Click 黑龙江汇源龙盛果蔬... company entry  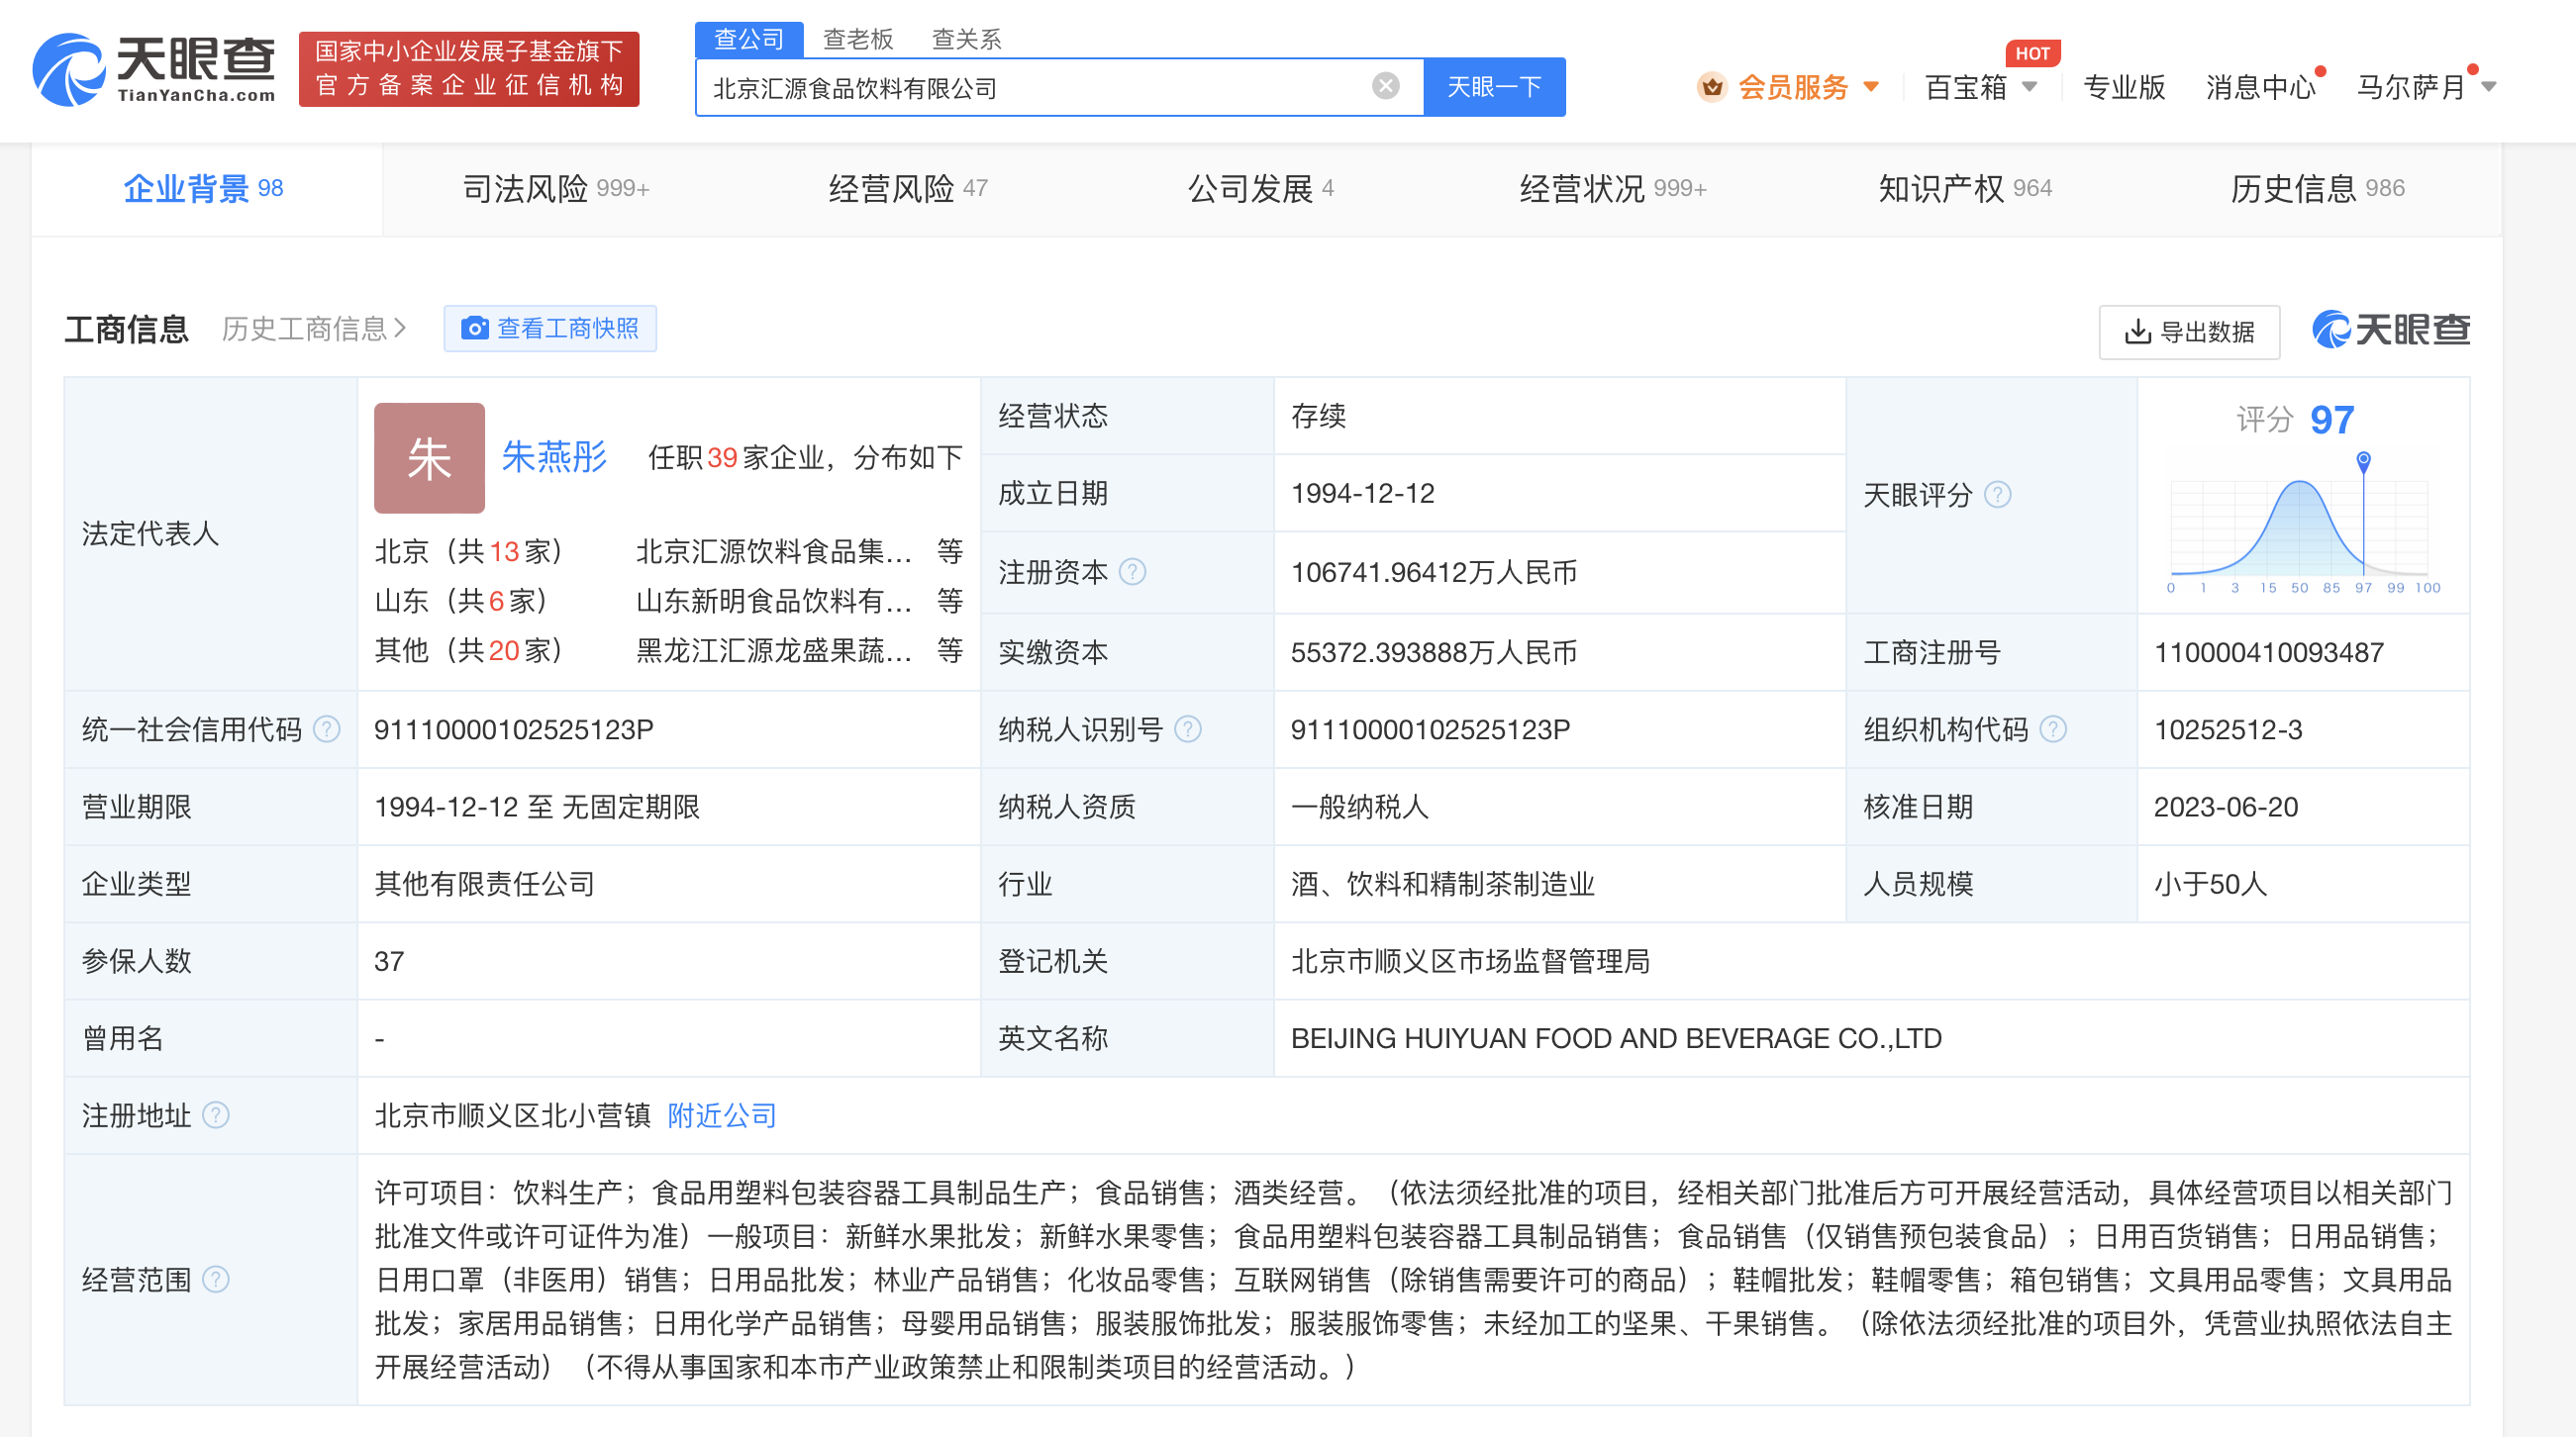(774, 651)
